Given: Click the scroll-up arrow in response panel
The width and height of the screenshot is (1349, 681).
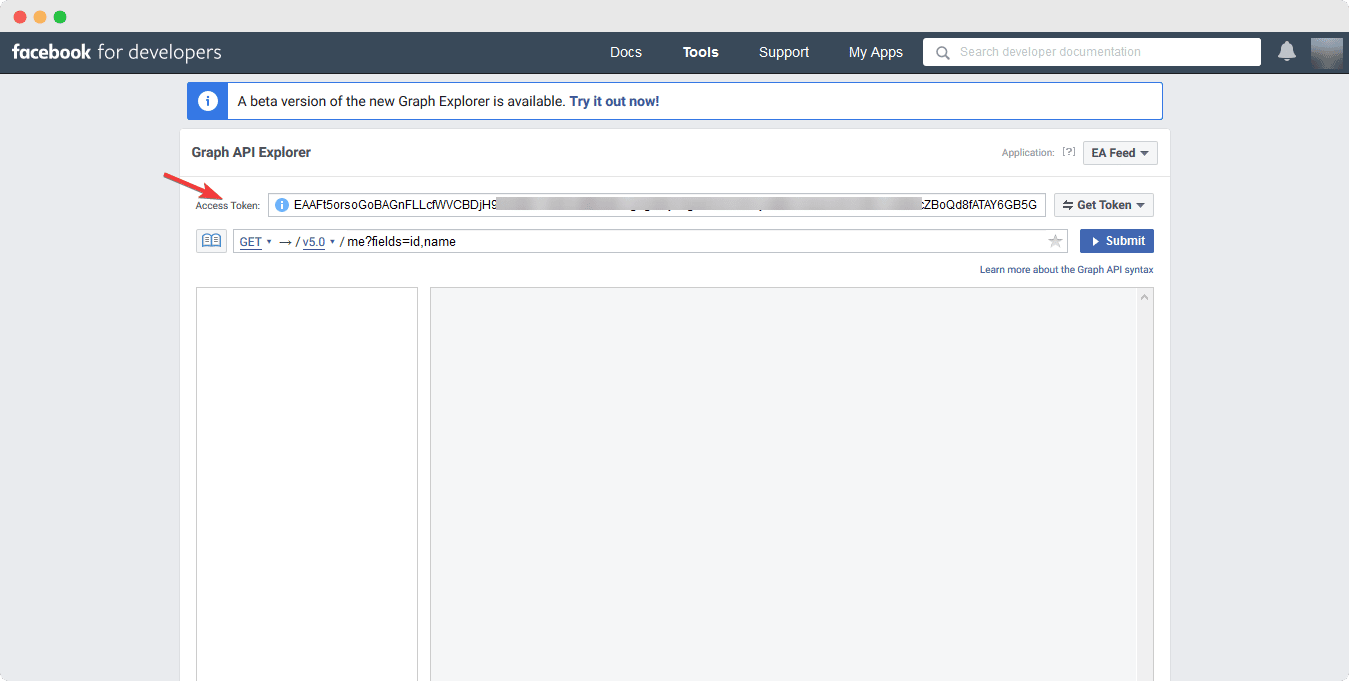Looking at the screenshot, I should [1146, 296].
